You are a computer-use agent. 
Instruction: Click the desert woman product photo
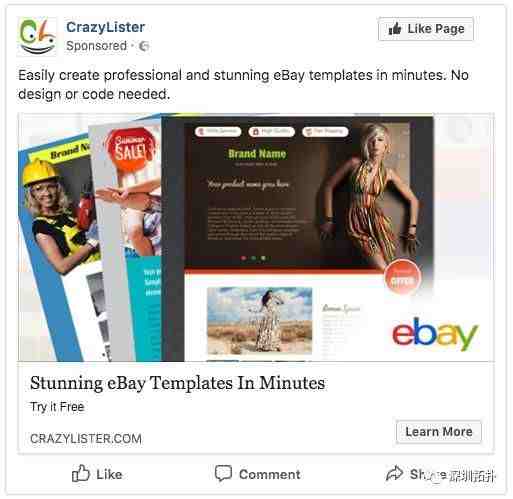point(259,320)
